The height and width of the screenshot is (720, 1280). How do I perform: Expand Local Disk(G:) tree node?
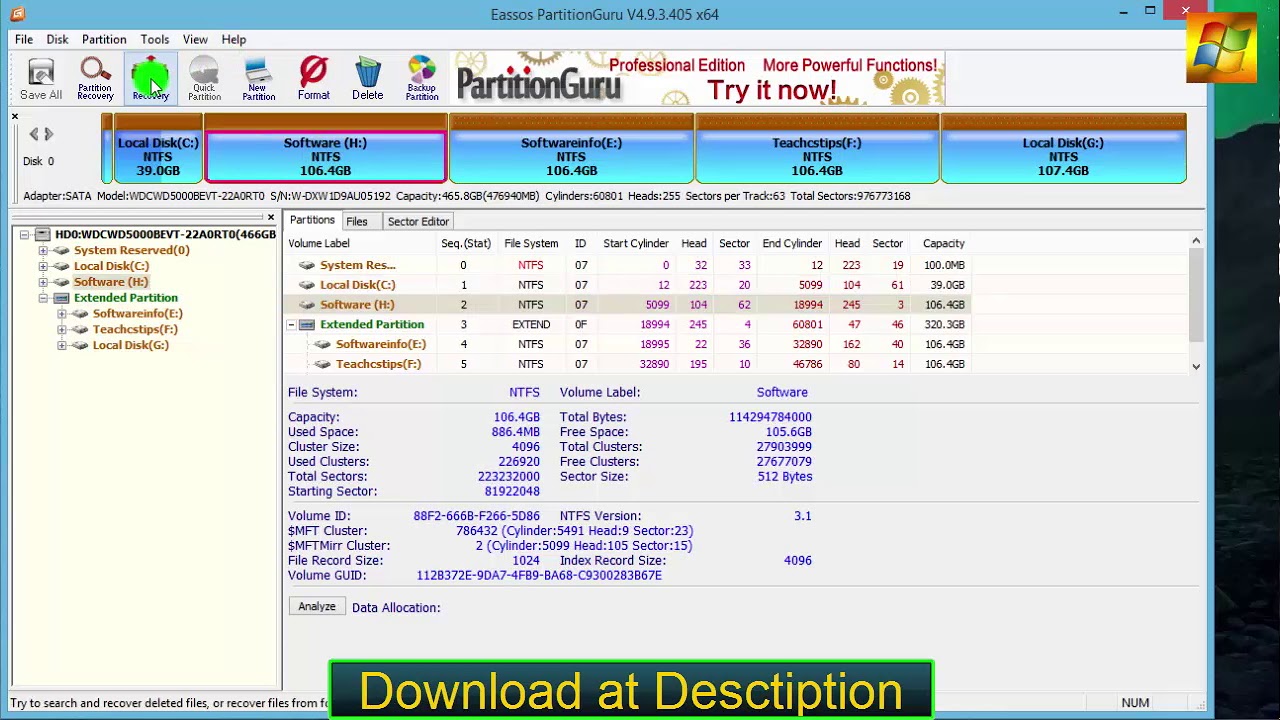tap(62, 345)
